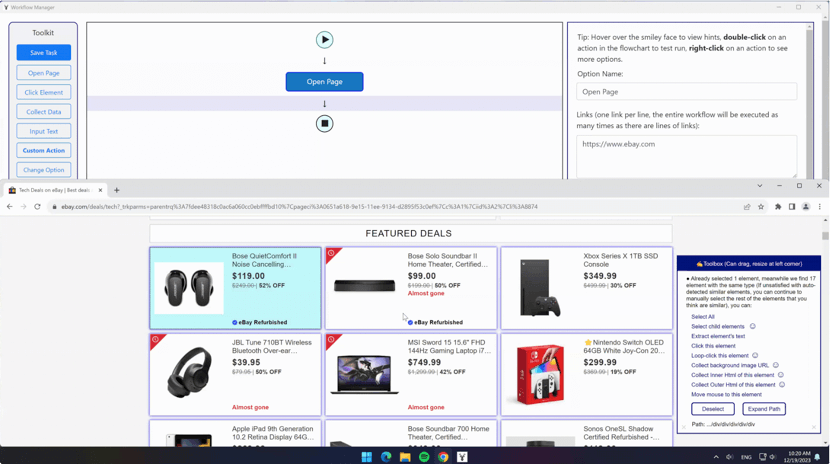Image resolution: width=830 pixels, height=464 pixels.
Task: Choose Extract element's text in Toolbox
Action: [718, 336]
